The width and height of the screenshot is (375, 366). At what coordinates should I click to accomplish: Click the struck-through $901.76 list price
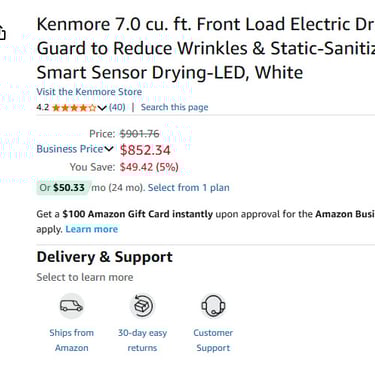tap(139, 134)
